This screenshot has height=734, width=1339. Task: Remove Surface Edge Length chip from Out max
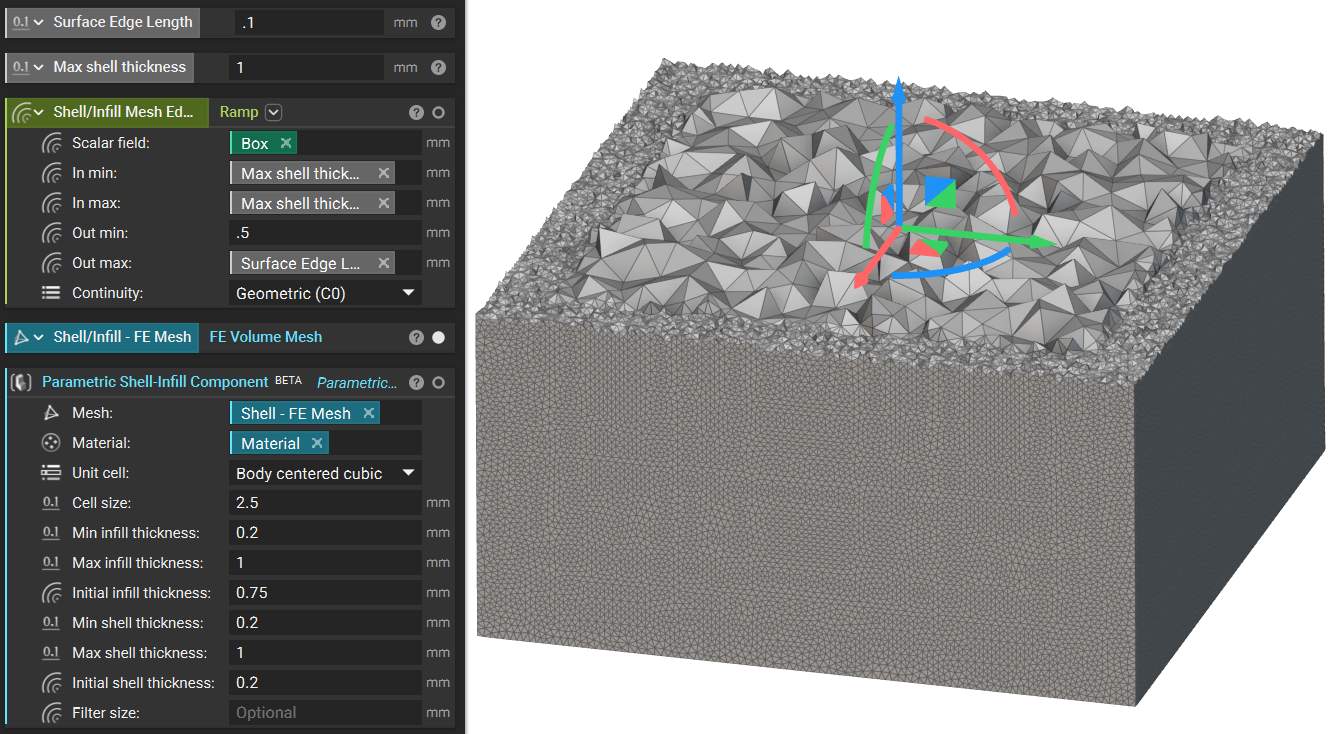[383, 263]
